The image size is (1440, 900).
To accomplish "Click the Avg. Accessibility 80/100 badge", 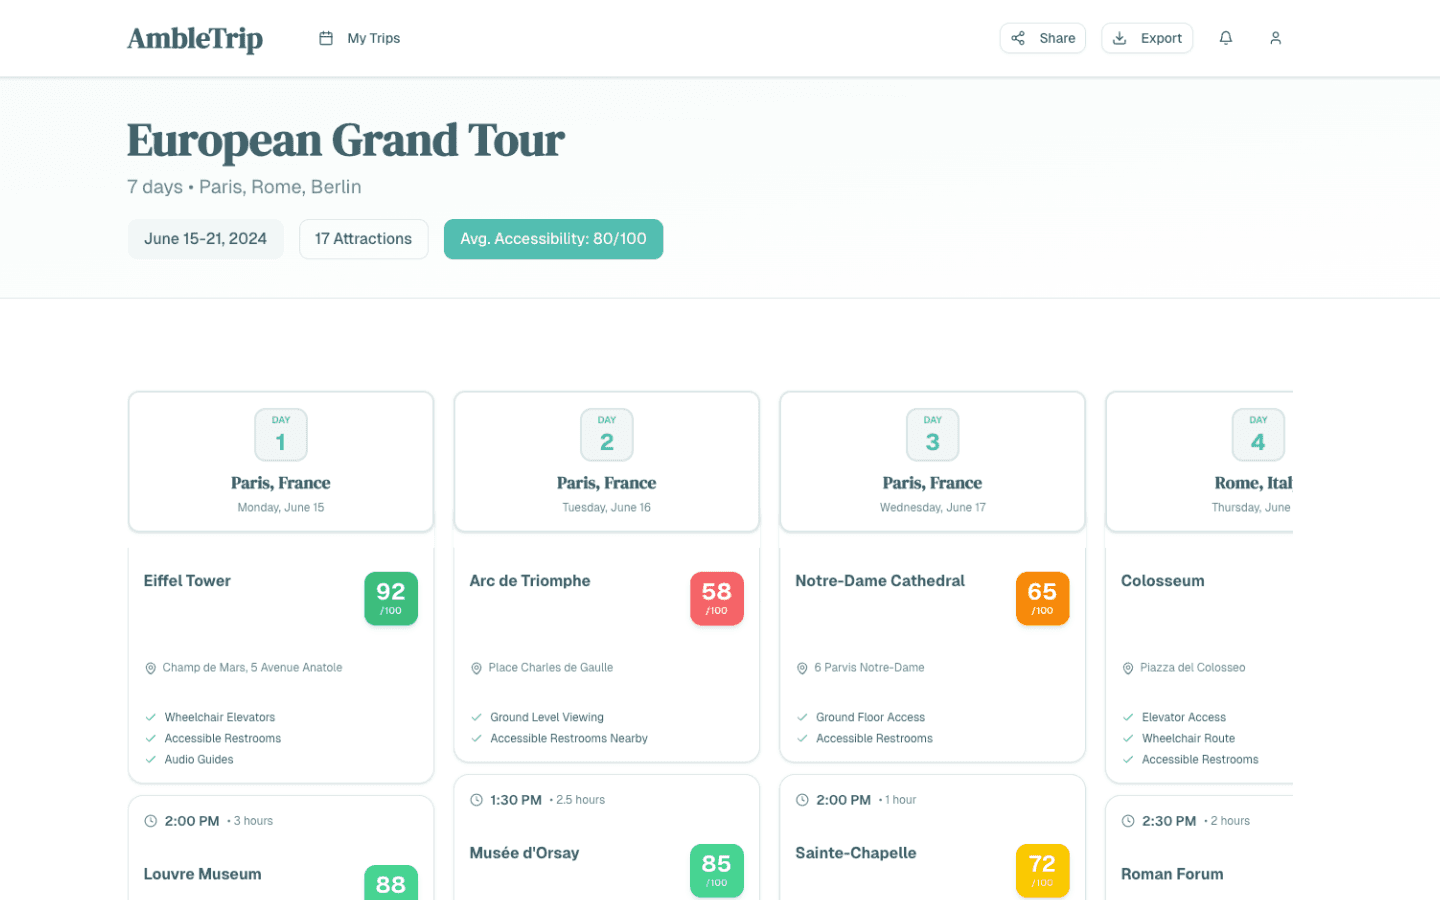I will click(553, 238).
